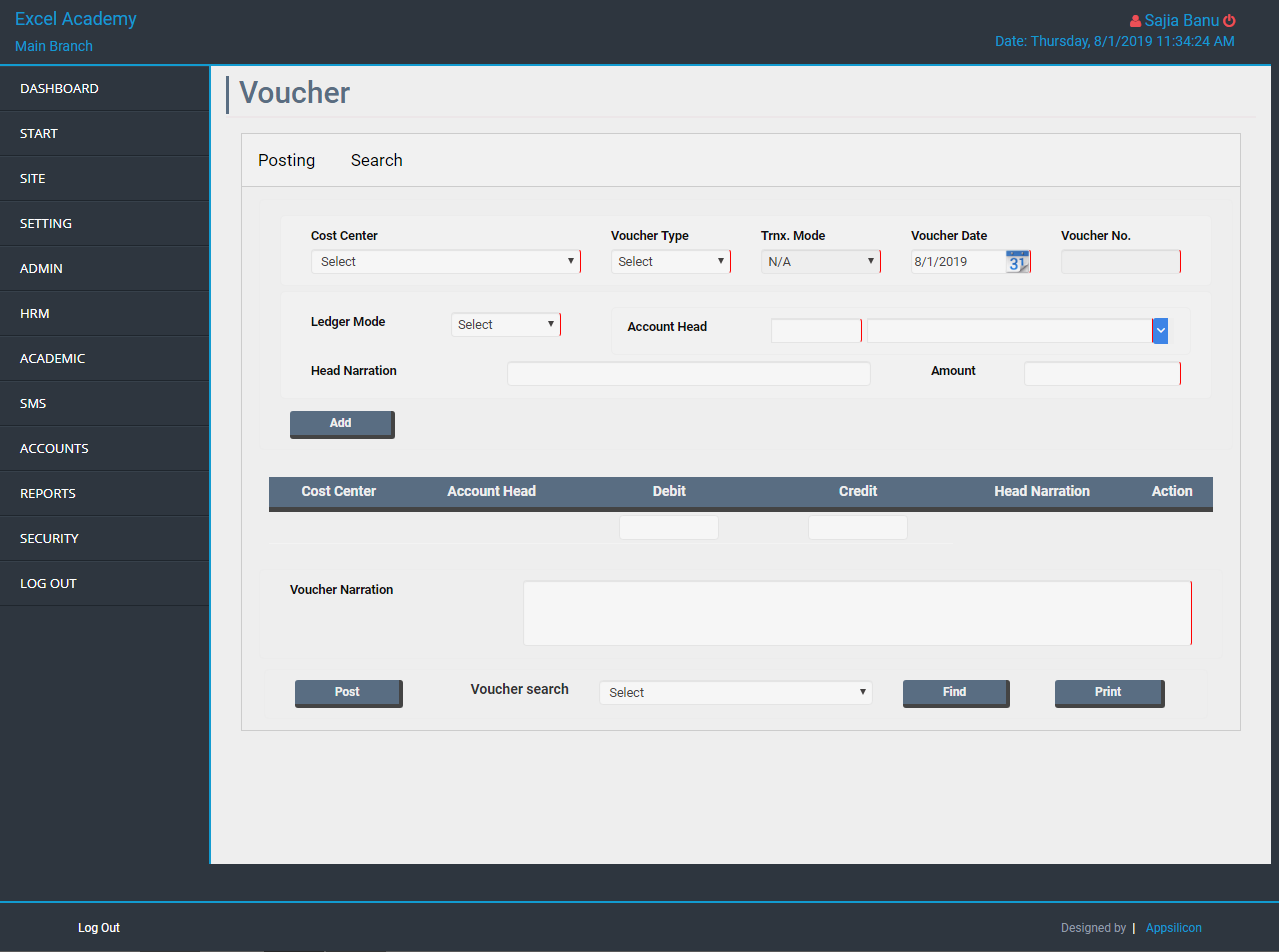Image resolution: width=1279 pixels, height=952 pixels.
Task: Open the Voucher search dropdown
Action: tap(735, 692)
